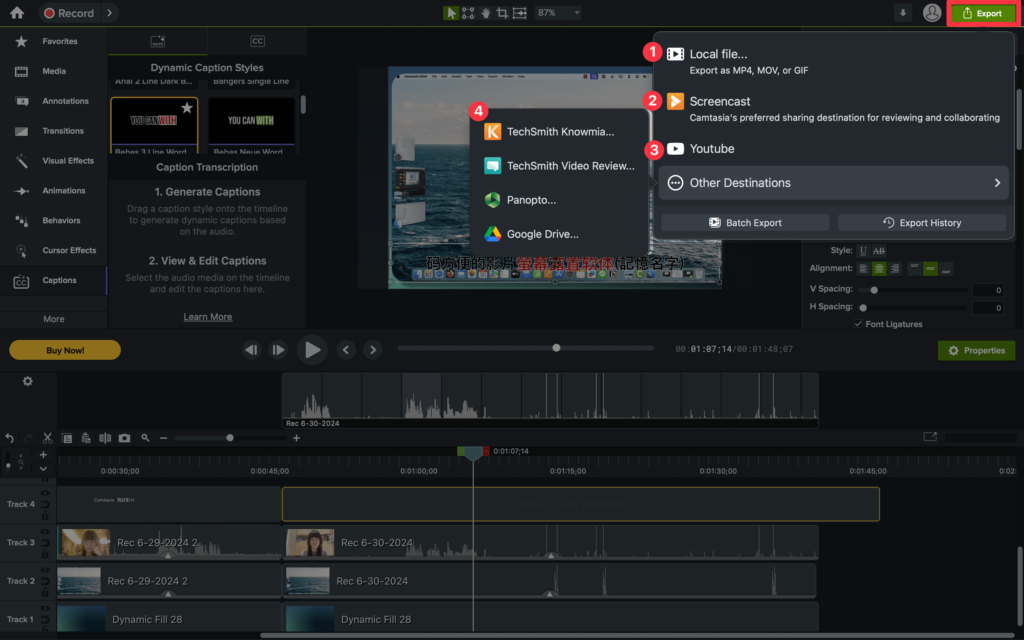
Task: Align caption text right
Action: [895, 268]
